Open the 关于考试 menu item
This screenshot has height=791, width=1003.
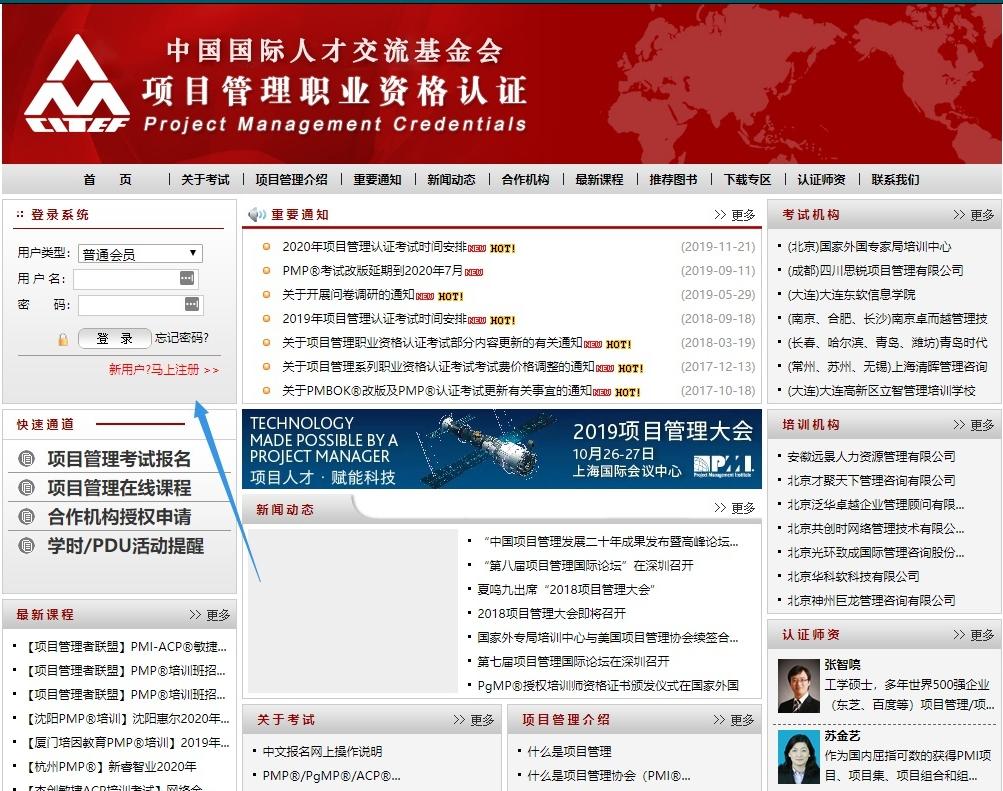205,180
